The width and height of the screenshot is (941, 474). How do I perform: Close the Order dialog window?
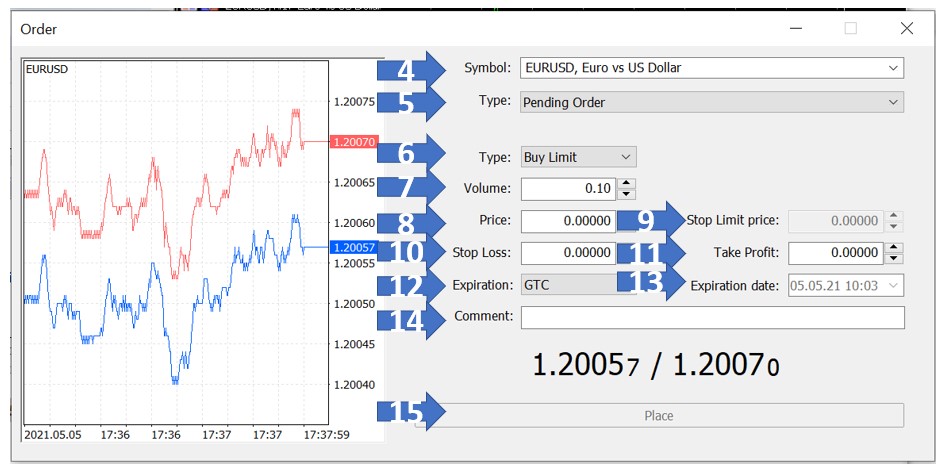click(x=906, y=28)
